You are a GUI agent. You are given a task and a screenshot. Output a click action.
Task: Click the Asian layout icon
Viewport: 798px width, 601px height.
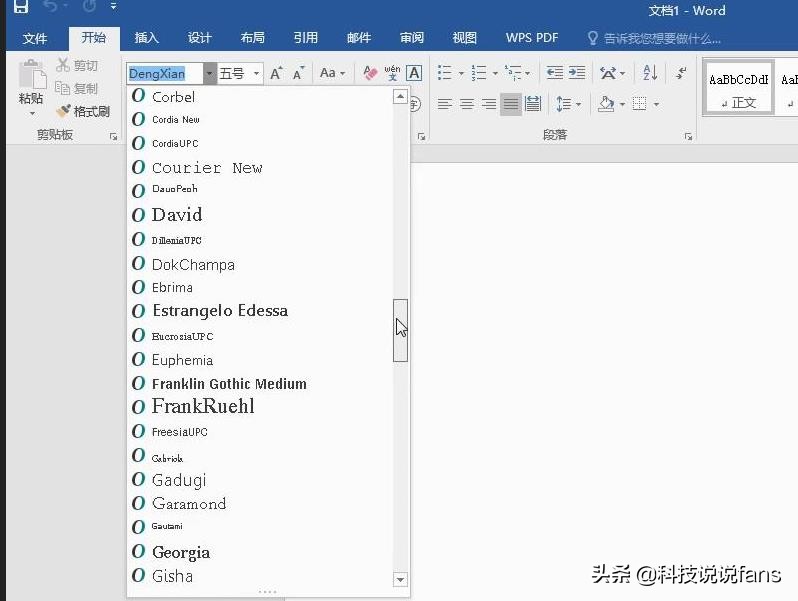pyautogui.click(x=608, y=73)
